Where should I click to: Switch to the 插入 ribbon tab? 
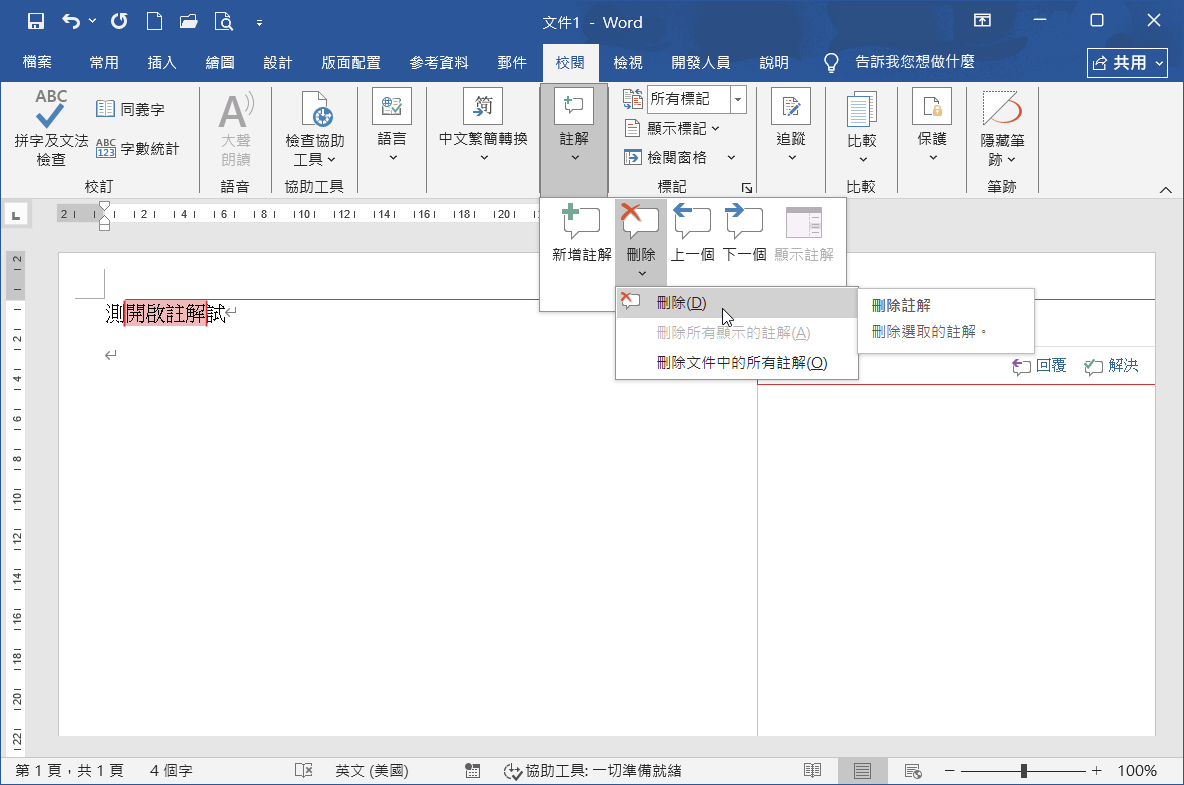[162, 61]
